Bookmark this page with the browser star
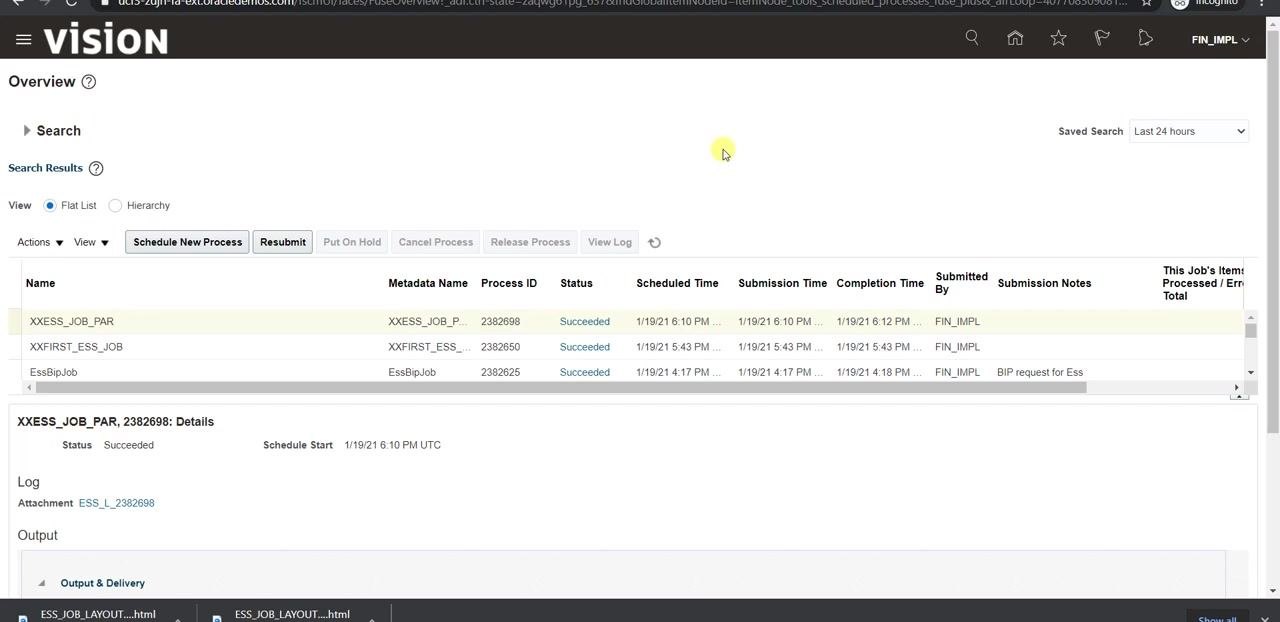The image size is (1280, 622). click(x=1147, y=3)
